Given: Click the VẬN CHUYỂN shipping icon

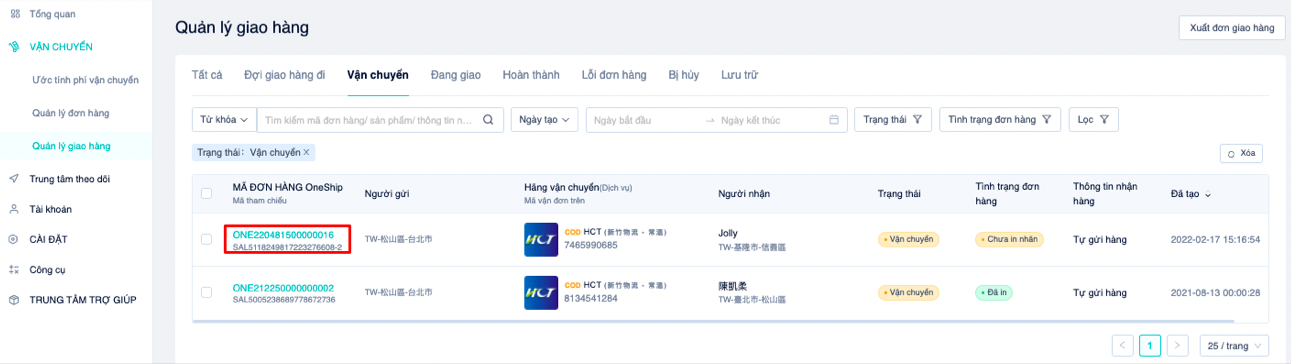Looking at the screenshot, I should click(x=13, y=47).
